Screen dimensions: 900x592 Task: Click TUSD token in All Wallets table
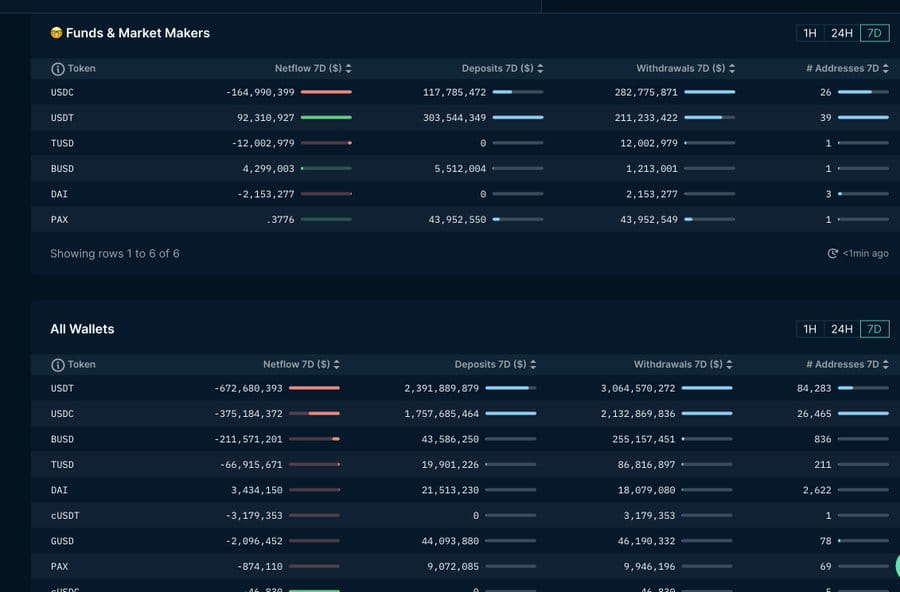tap(62, 465)
